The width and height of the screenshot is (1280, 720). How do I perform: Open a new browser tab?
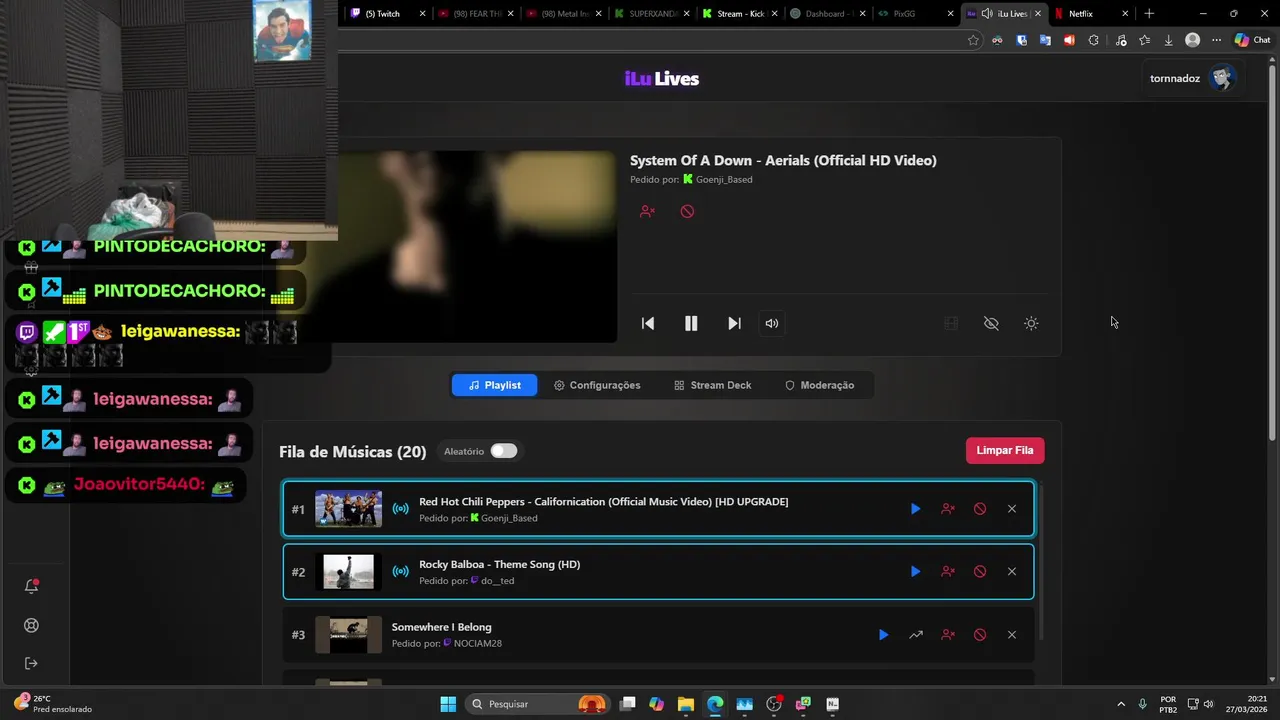coord(1149,14)
